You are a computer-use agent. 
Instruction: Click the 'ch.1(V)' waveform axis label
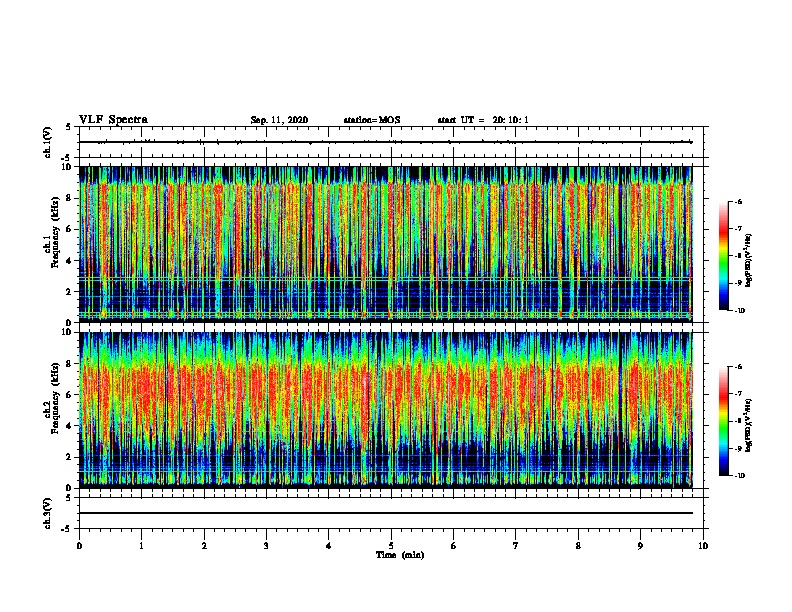click(48, 142)
